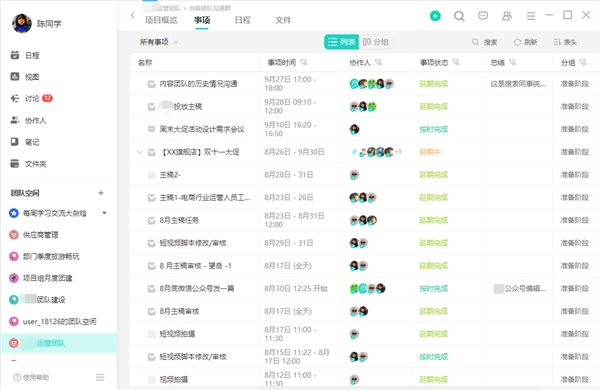The height and width of the screenshot is (390, 600).
Task: Switch to the 事项 tab
Action: coord(202,20)
